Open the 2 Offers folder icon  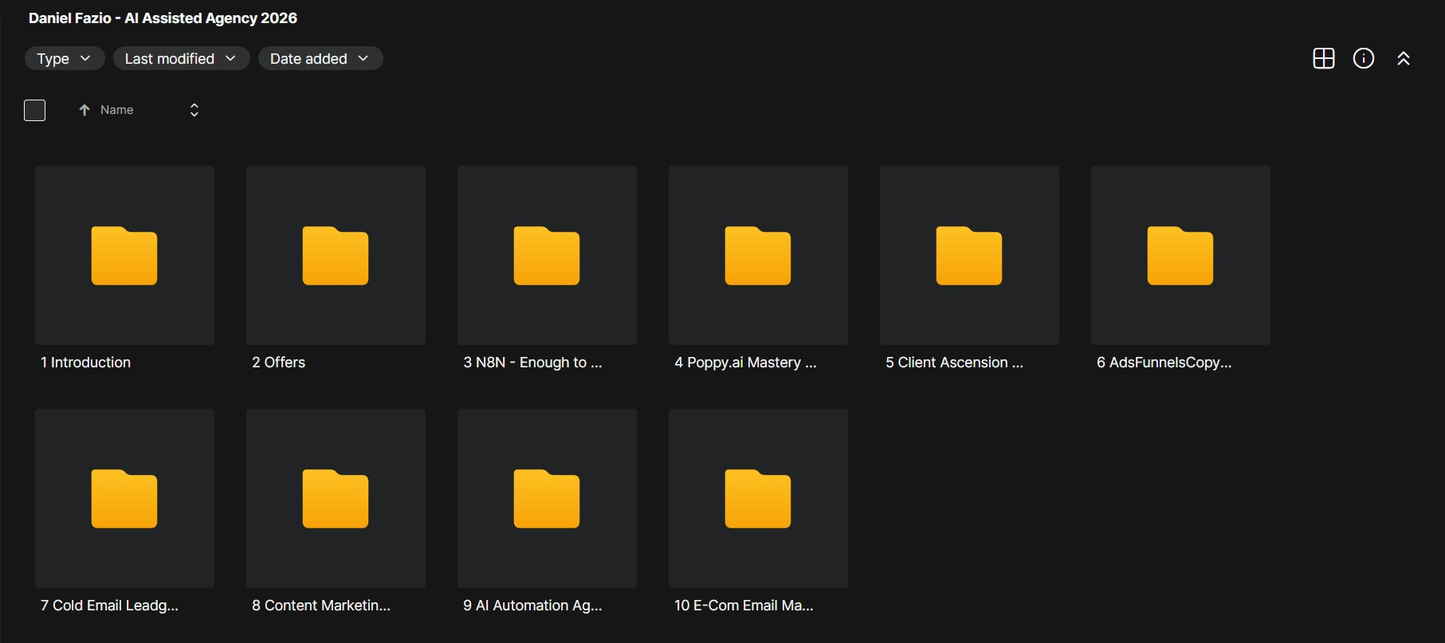pos(335,255)
